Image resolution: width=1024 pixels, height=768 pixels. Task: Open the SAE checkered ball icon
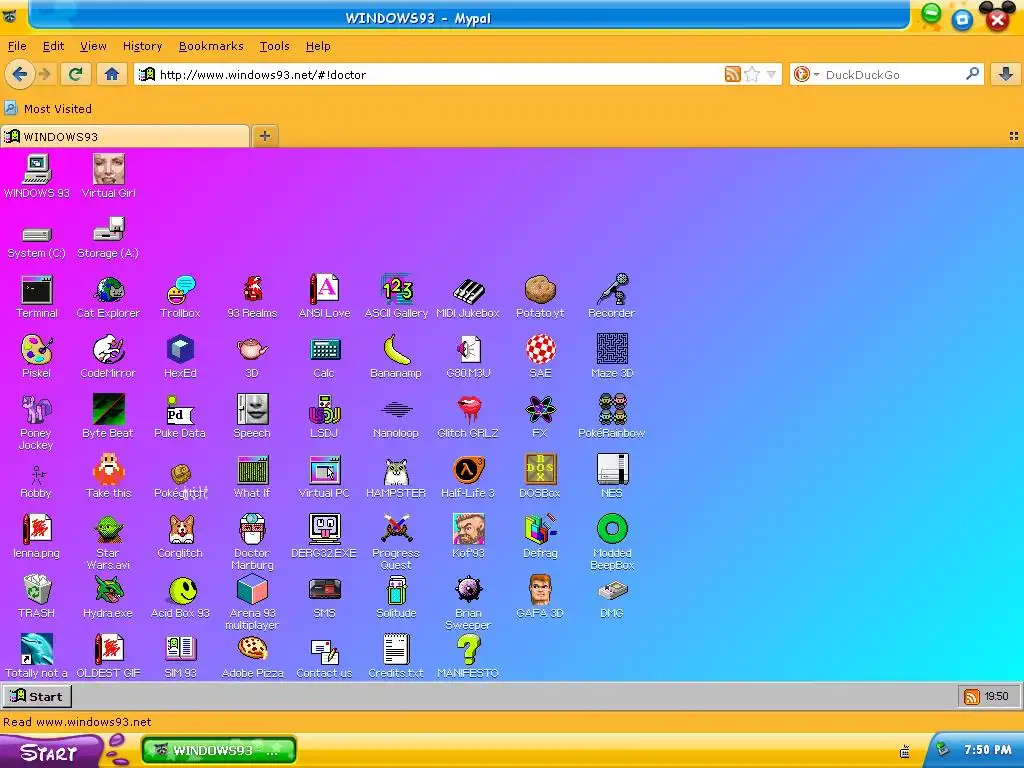tap(540, 357)
